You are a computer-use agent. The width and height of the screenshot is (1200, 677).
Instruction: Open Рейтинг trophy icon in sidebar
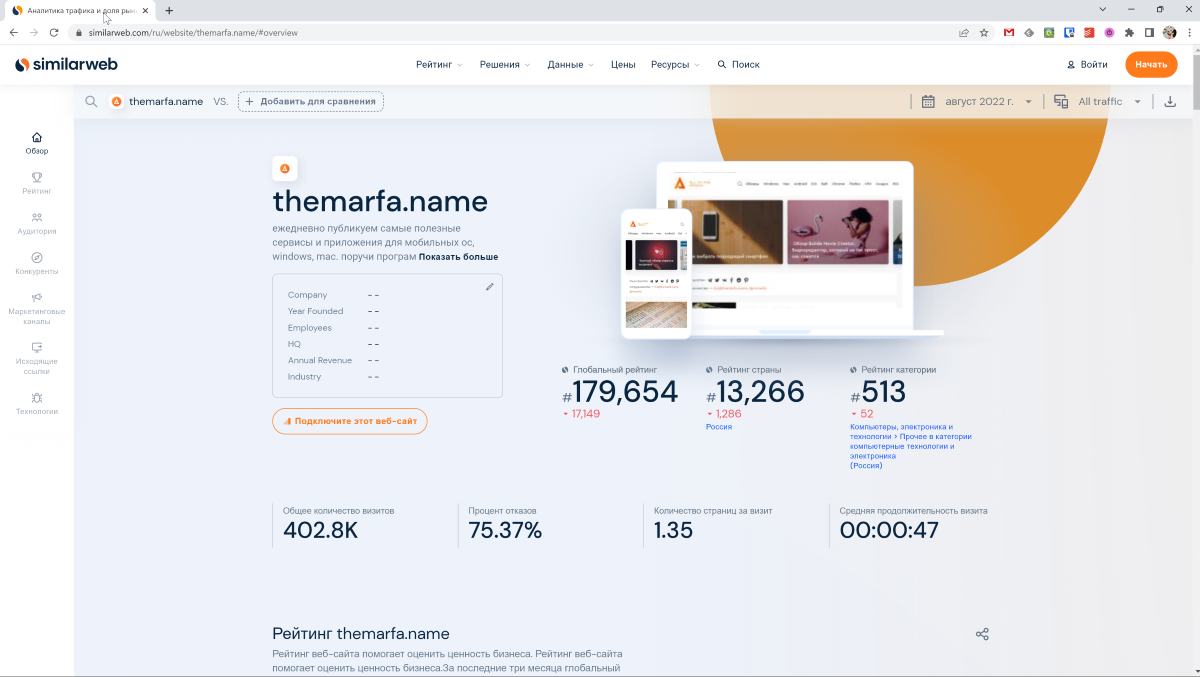click(37, 177)
